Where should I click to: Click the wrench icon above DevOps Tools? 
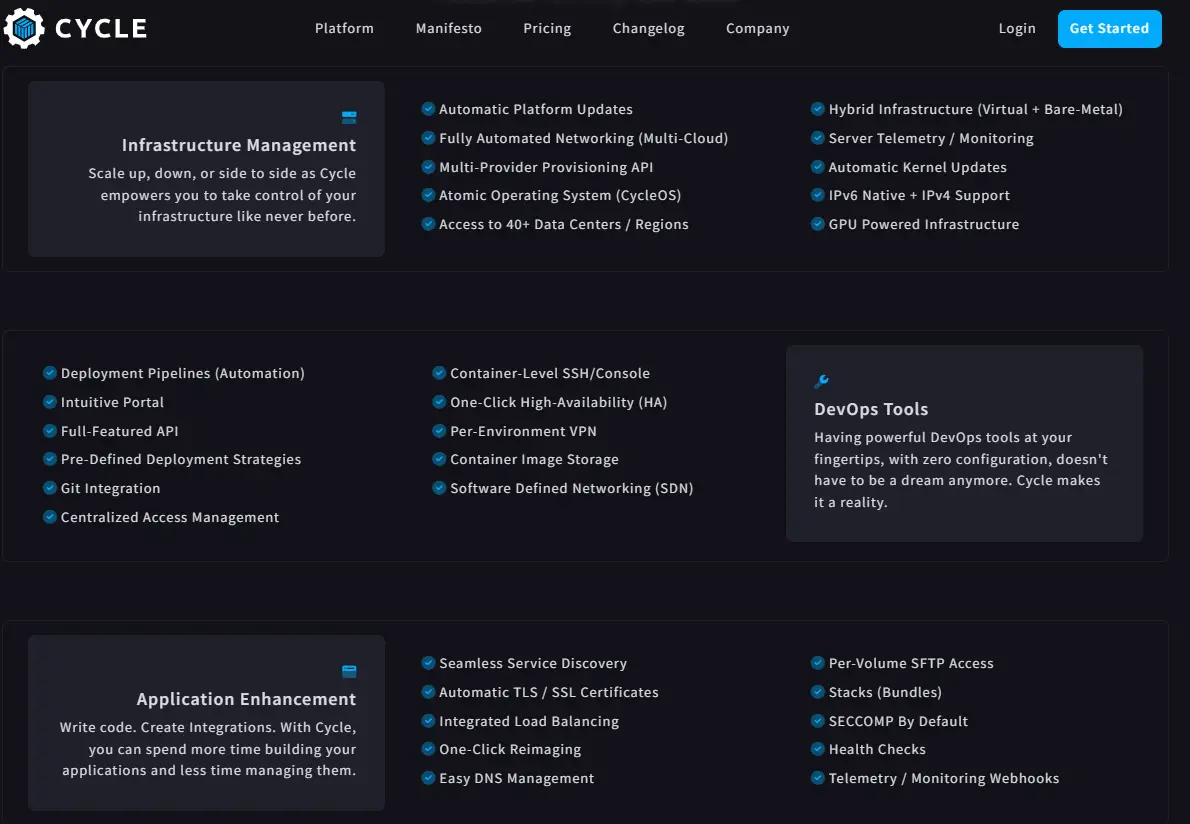(821, 381)
